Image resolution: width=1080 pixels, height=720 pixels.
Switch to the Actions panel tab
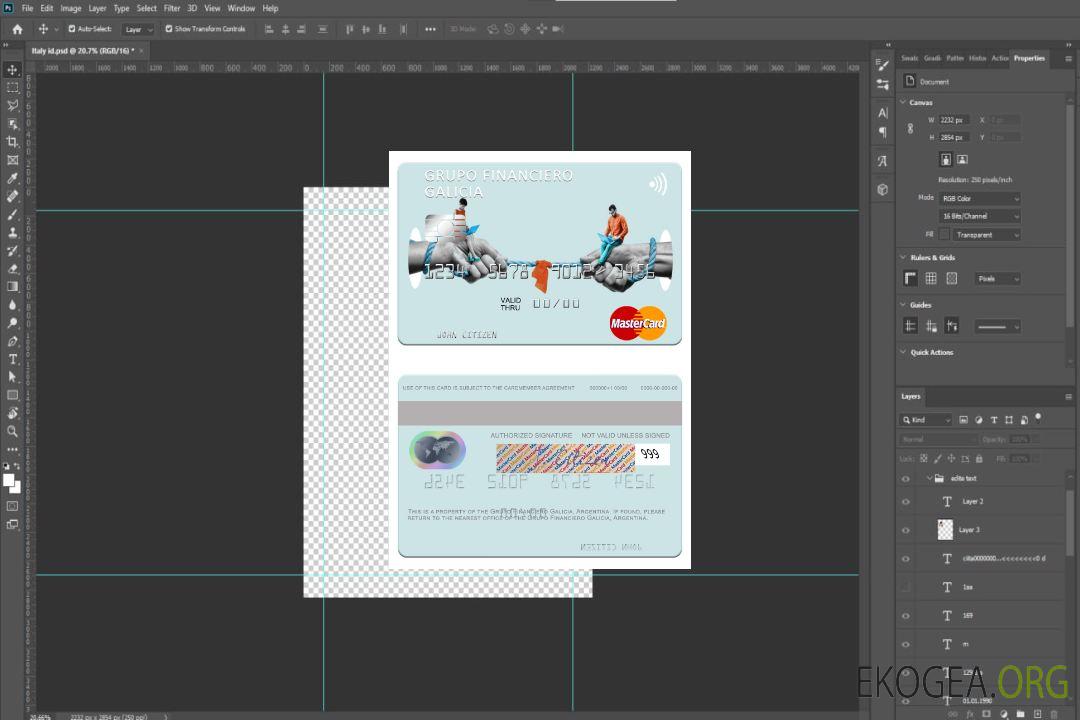click(x=999, y=58)
